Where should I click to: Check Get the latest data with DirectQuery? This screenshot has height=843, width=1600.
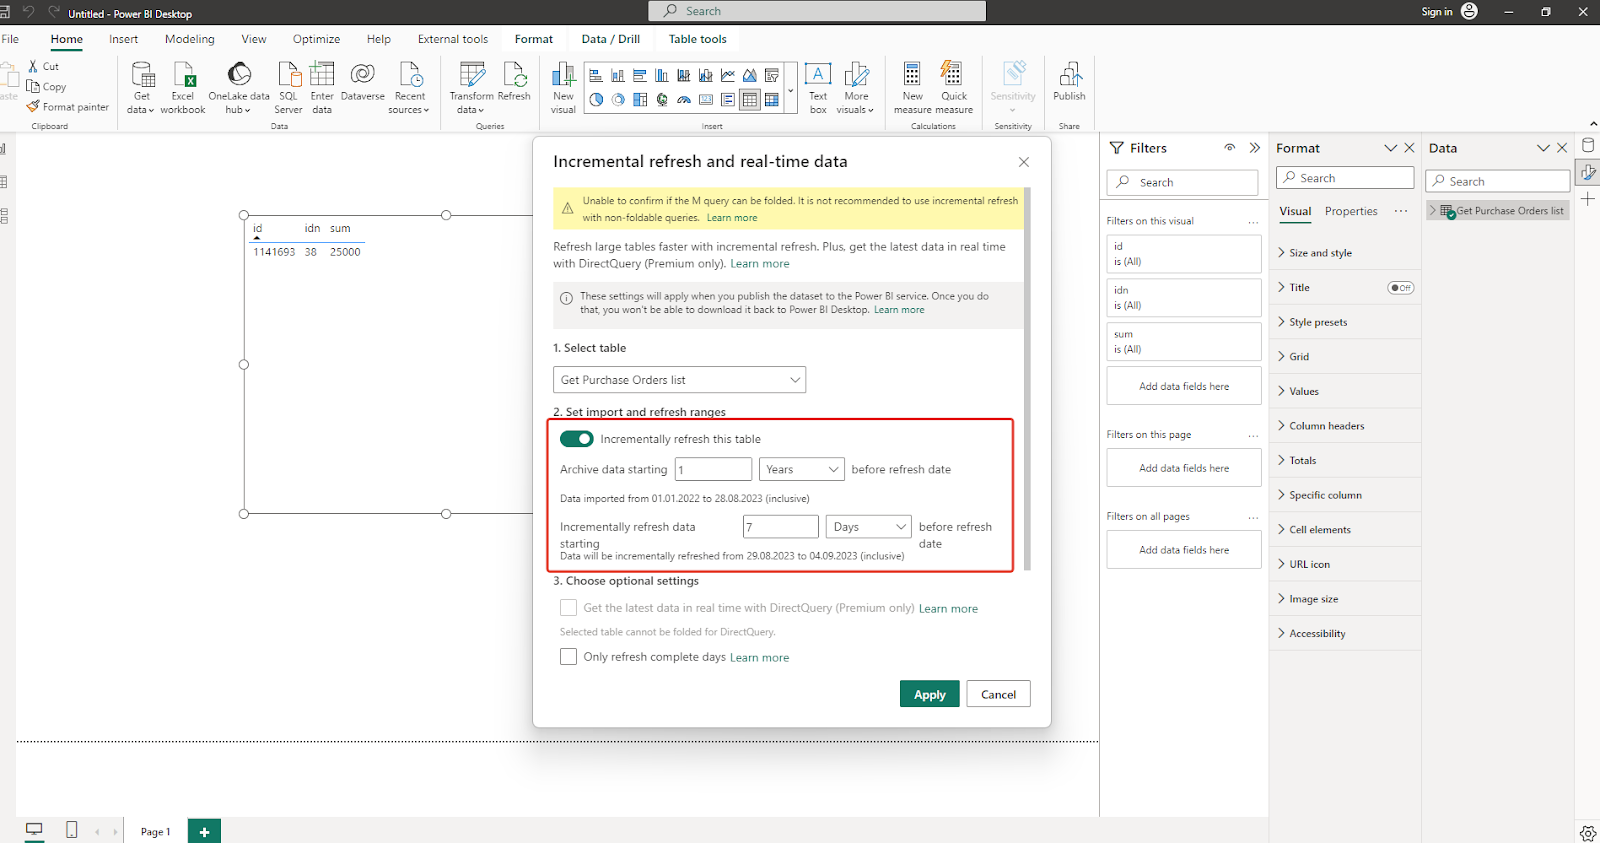pos(569,608)
